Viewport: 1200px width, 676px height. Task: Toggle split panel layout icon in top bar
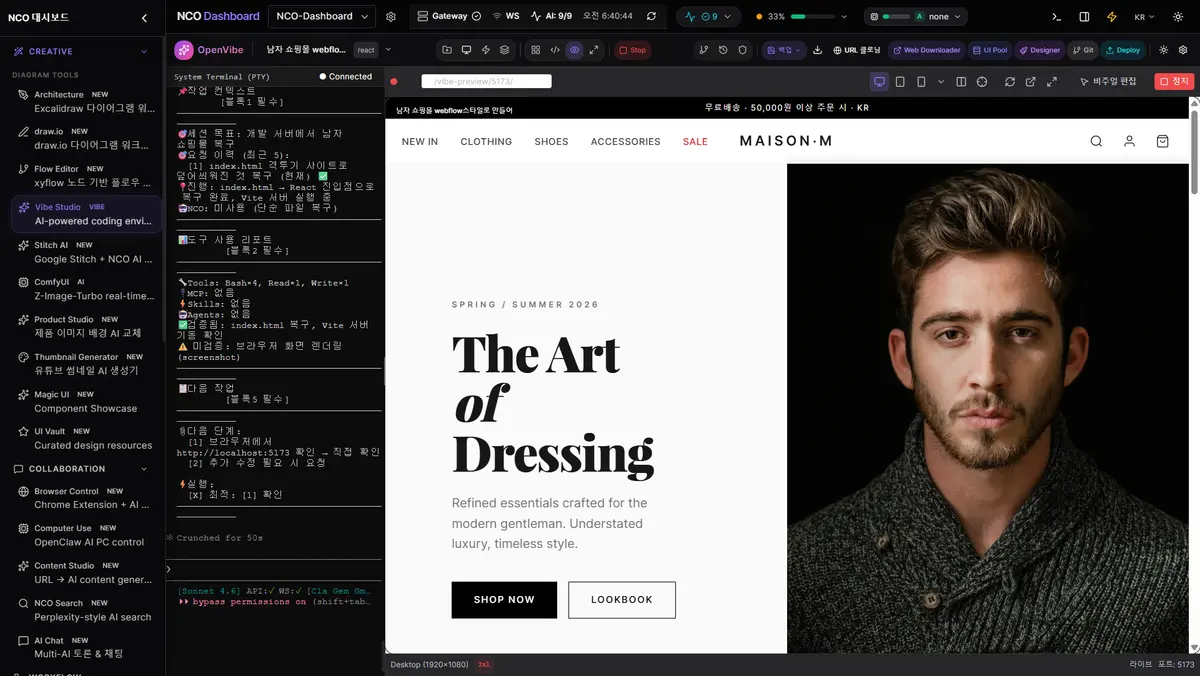pos(1084,17)
